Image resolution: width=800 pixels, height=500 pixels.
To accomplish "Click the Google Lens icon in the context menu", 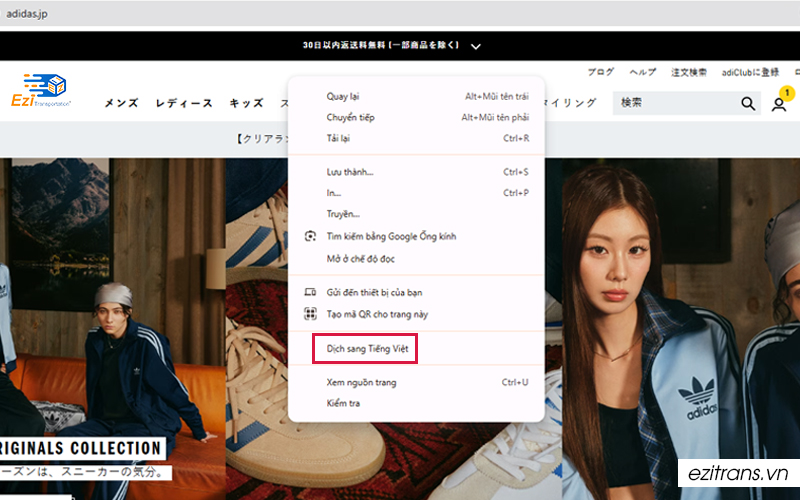I will (310, 236).
